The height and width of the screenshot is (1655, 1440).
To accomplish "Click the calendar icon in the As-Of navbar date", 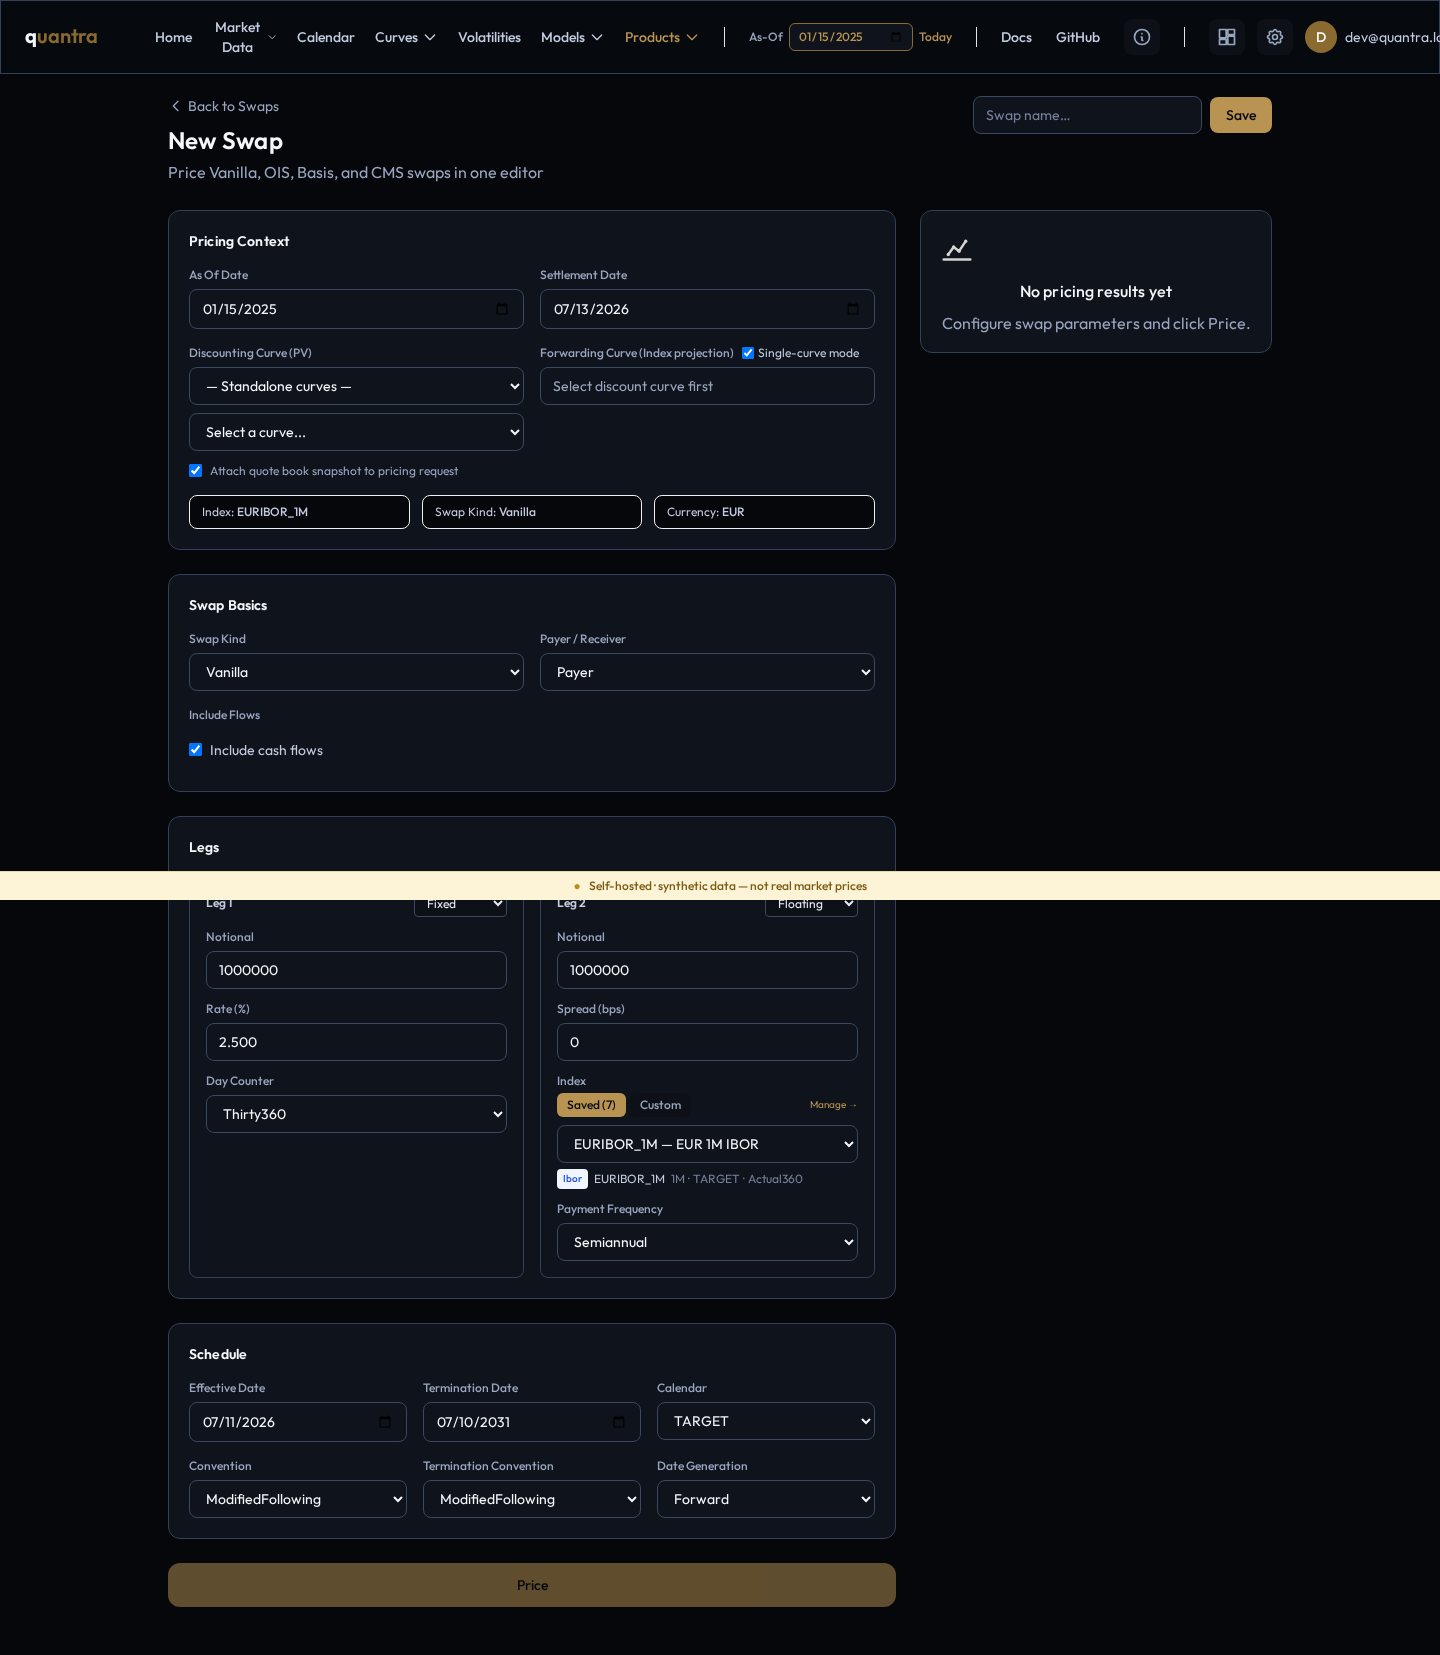I will point(896,37).
